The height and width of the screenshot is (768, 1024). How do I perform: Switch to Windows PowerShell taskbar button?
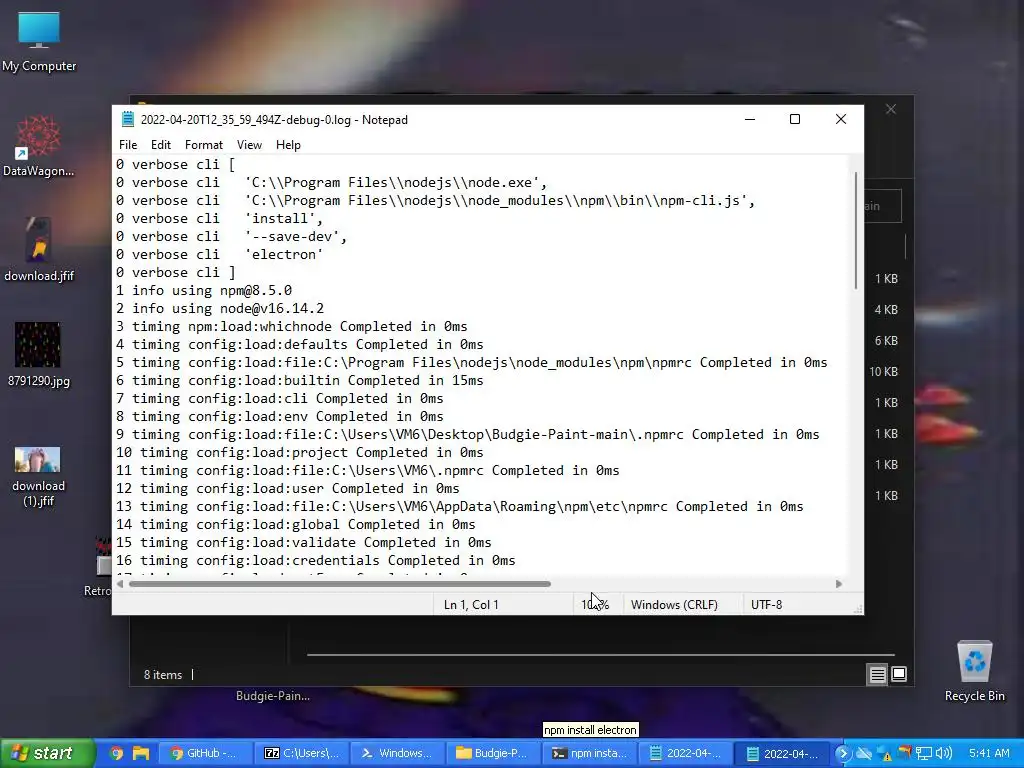coord(397,753)
